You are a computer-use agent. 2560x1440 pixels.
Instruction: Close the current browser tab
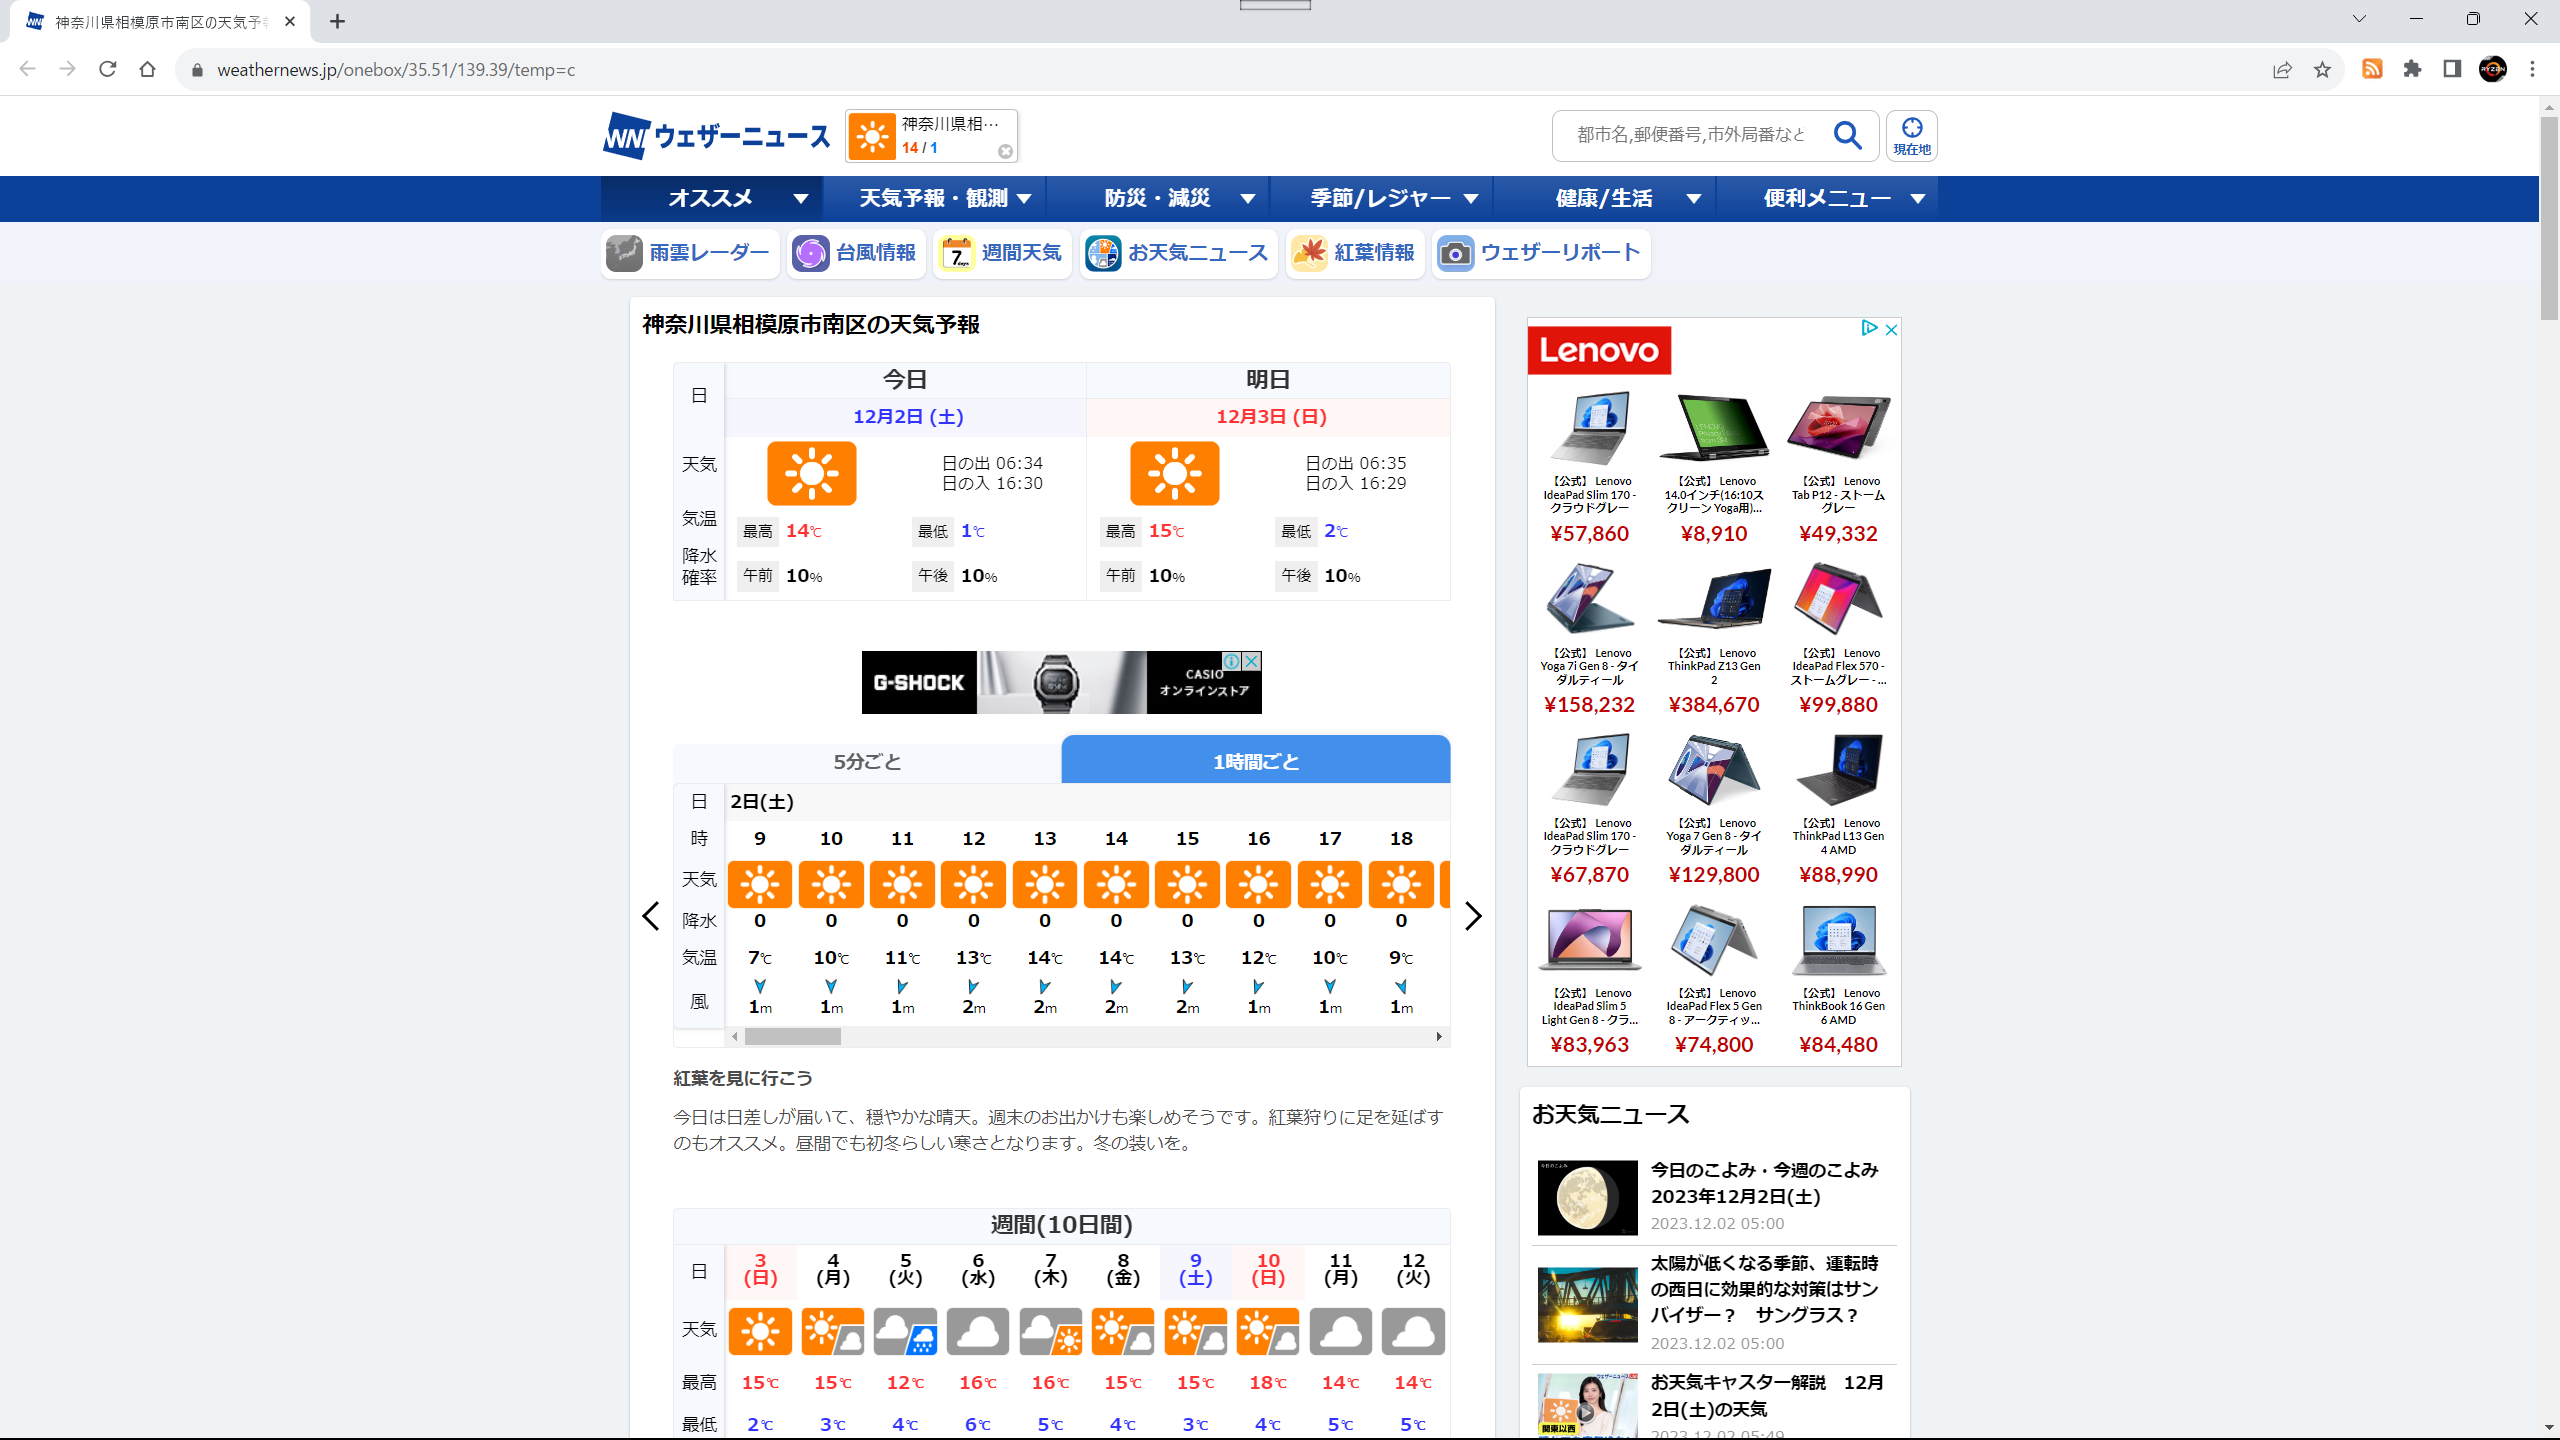(290, 21)
